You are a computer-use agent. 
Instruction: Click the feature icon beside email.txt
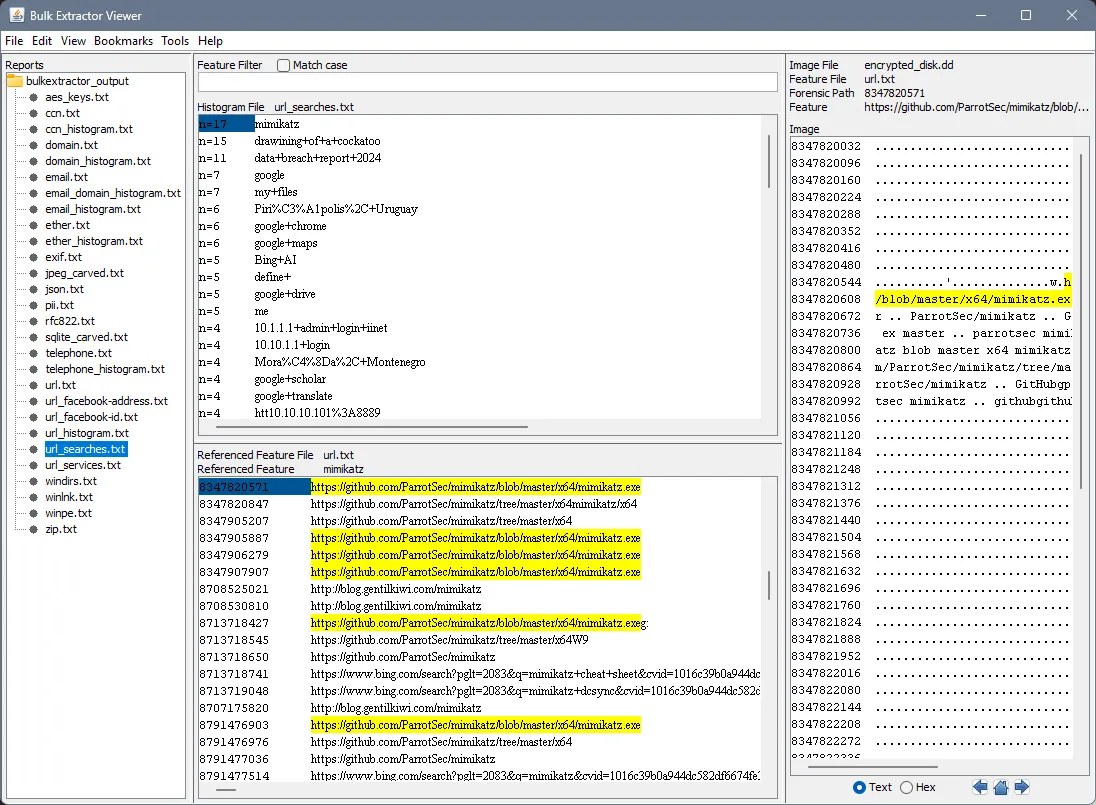(35, 177)
